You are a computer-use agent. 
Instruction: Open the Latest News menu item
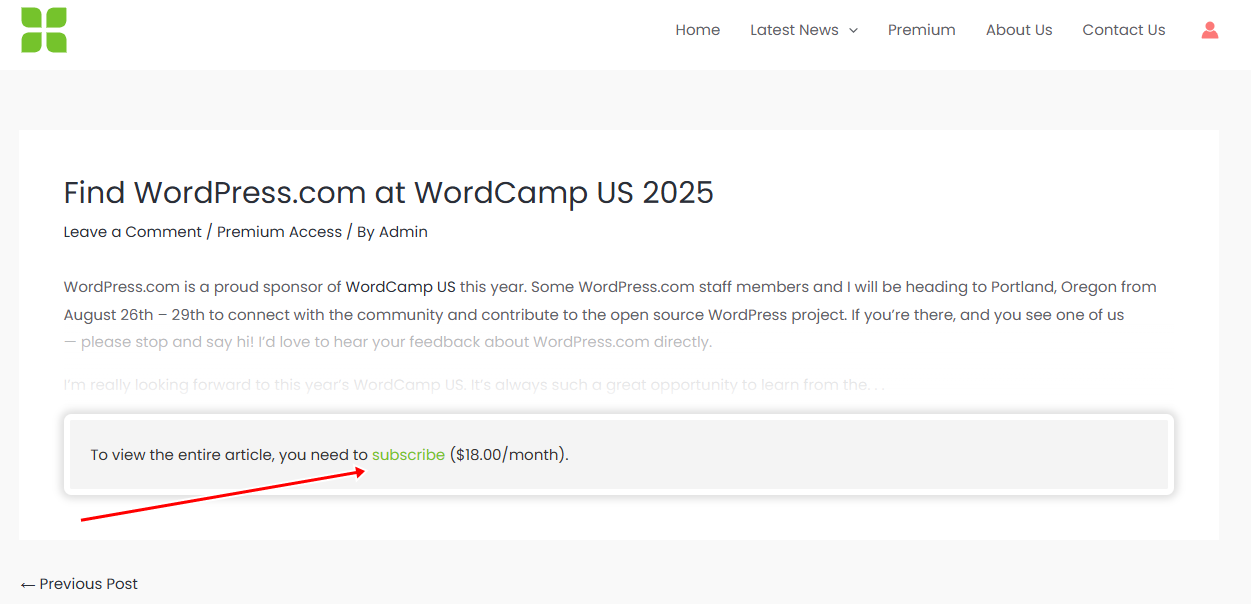(x=794, y=30)
